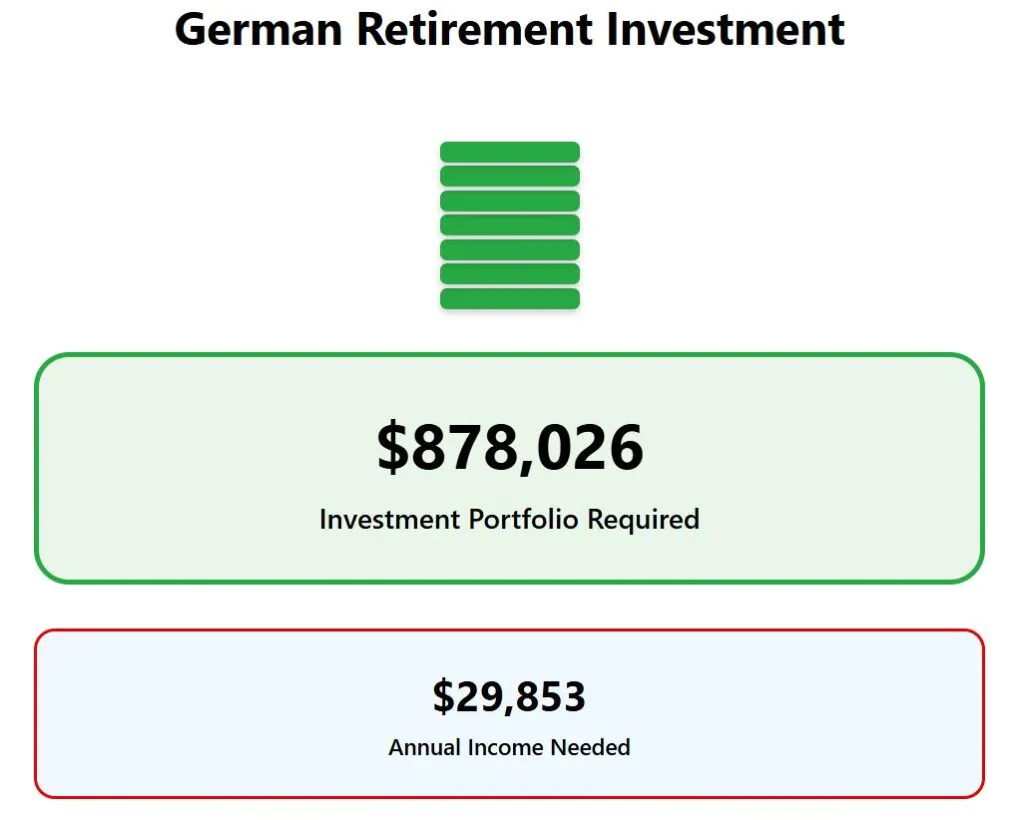
Task: Click the fifth bar from top in green stack
Action: tap(510, 250)
